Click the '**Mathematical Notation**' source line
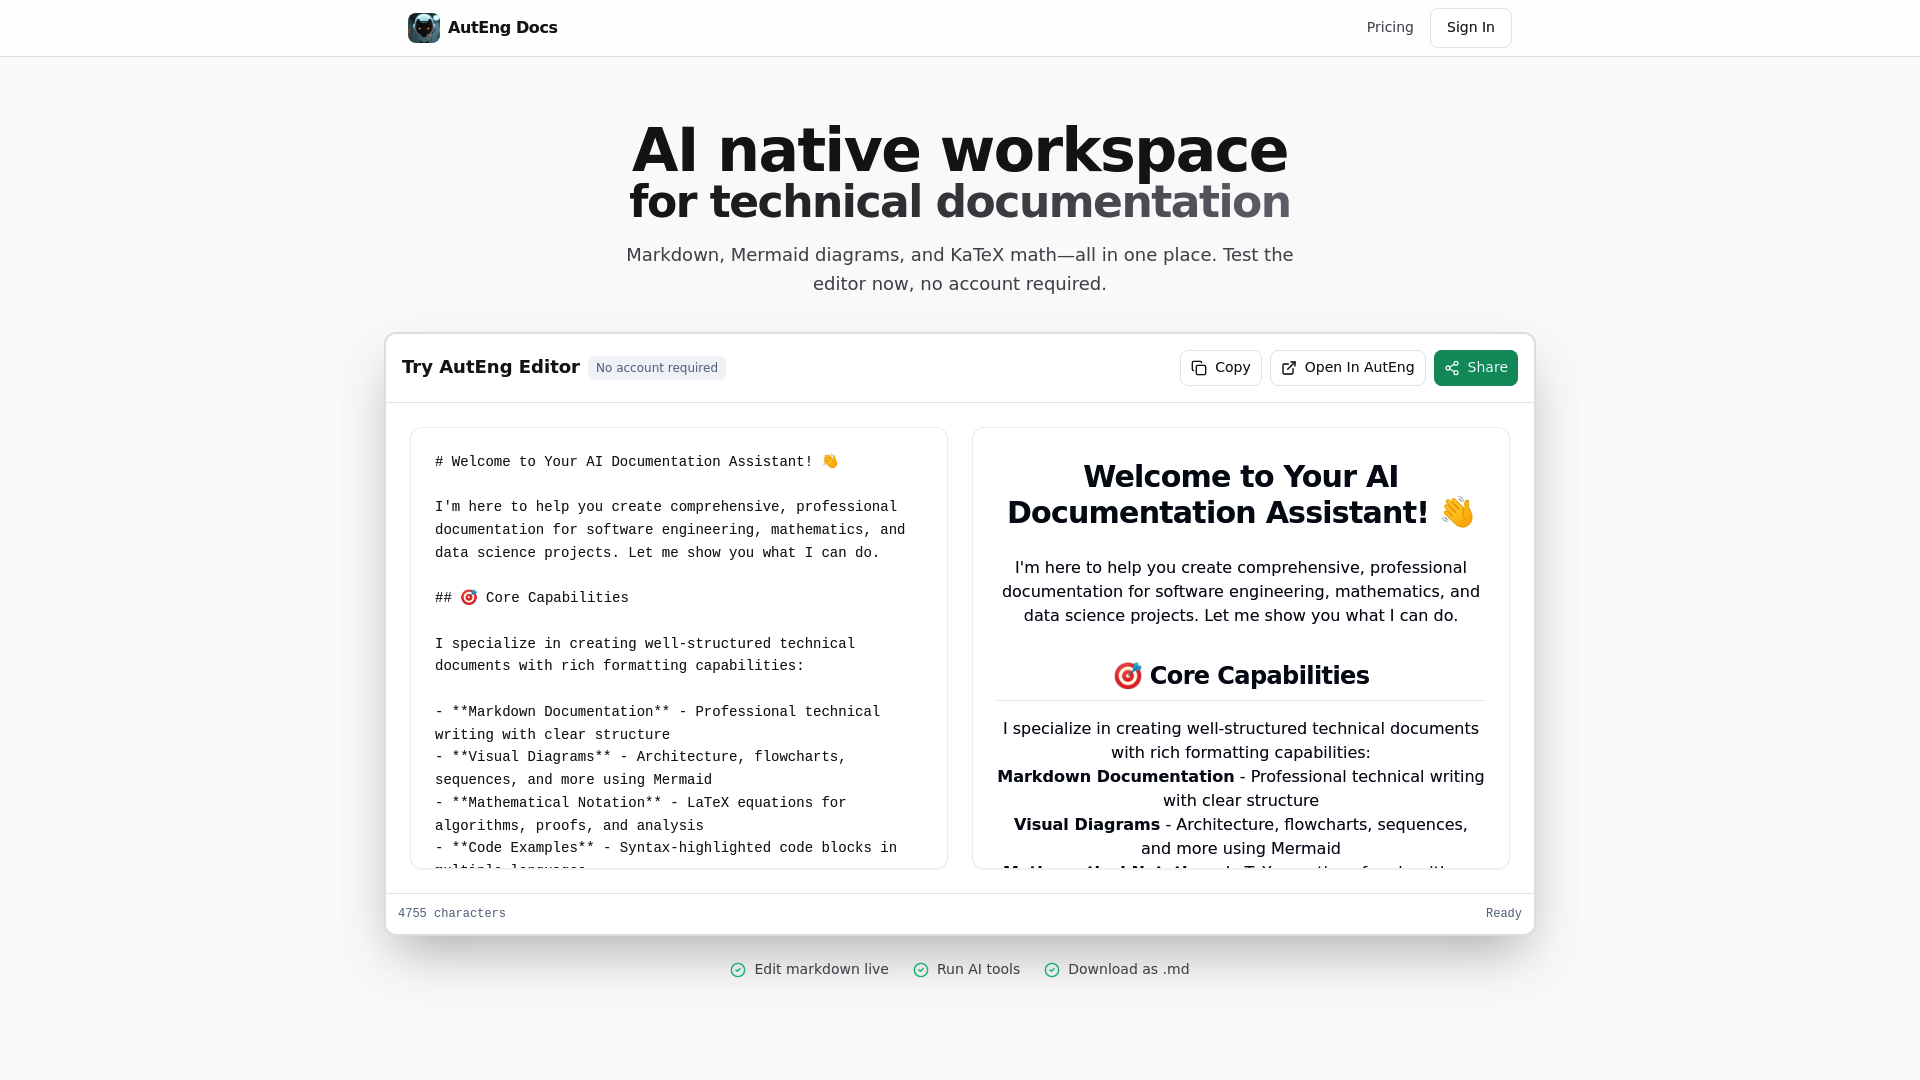Viewport: 1920px width, 1080px height. pyautogui.click(x=640, y=814)
